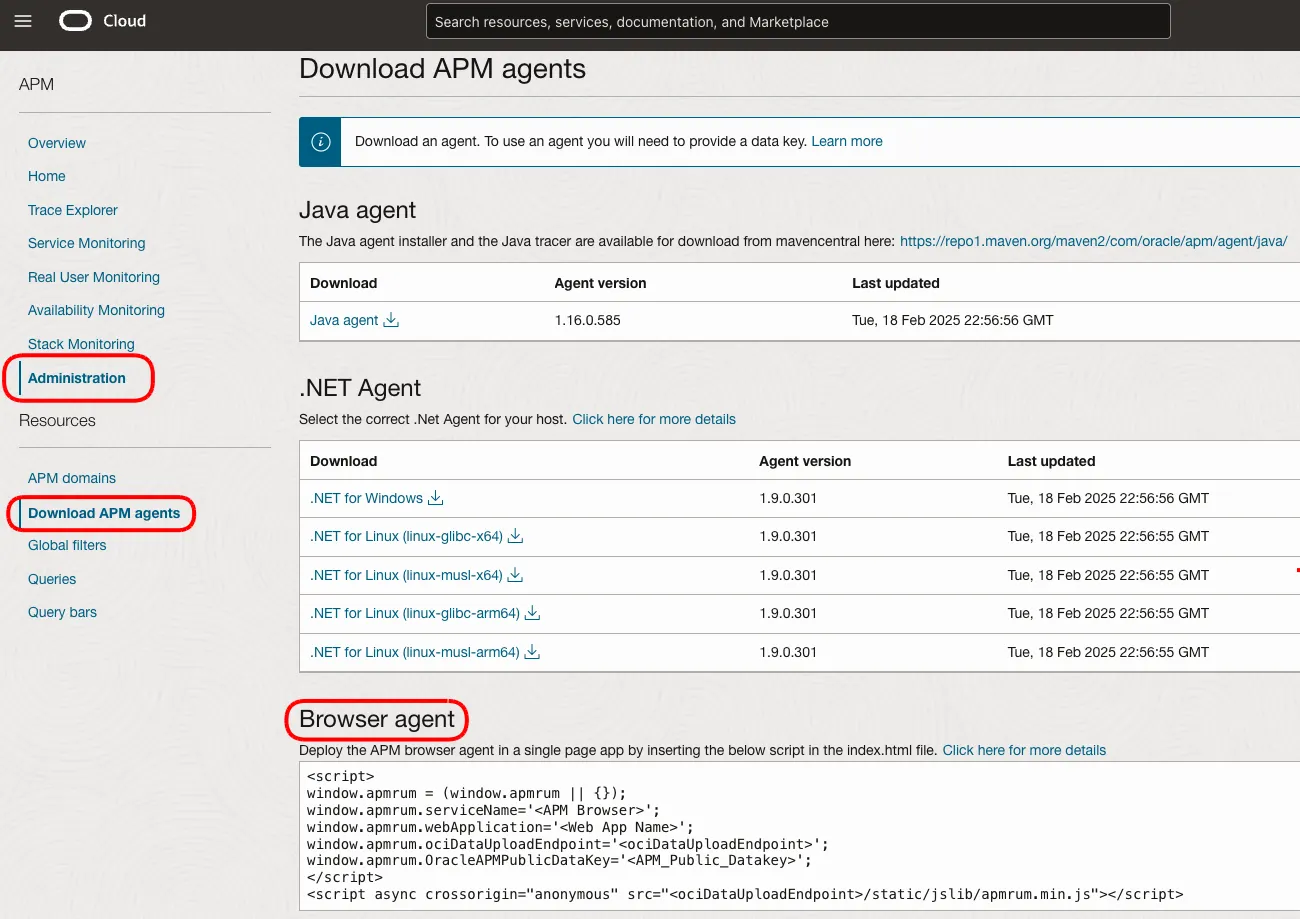Click the search resources input field
Screen dimensions: 1300x919
pos(797,20)
